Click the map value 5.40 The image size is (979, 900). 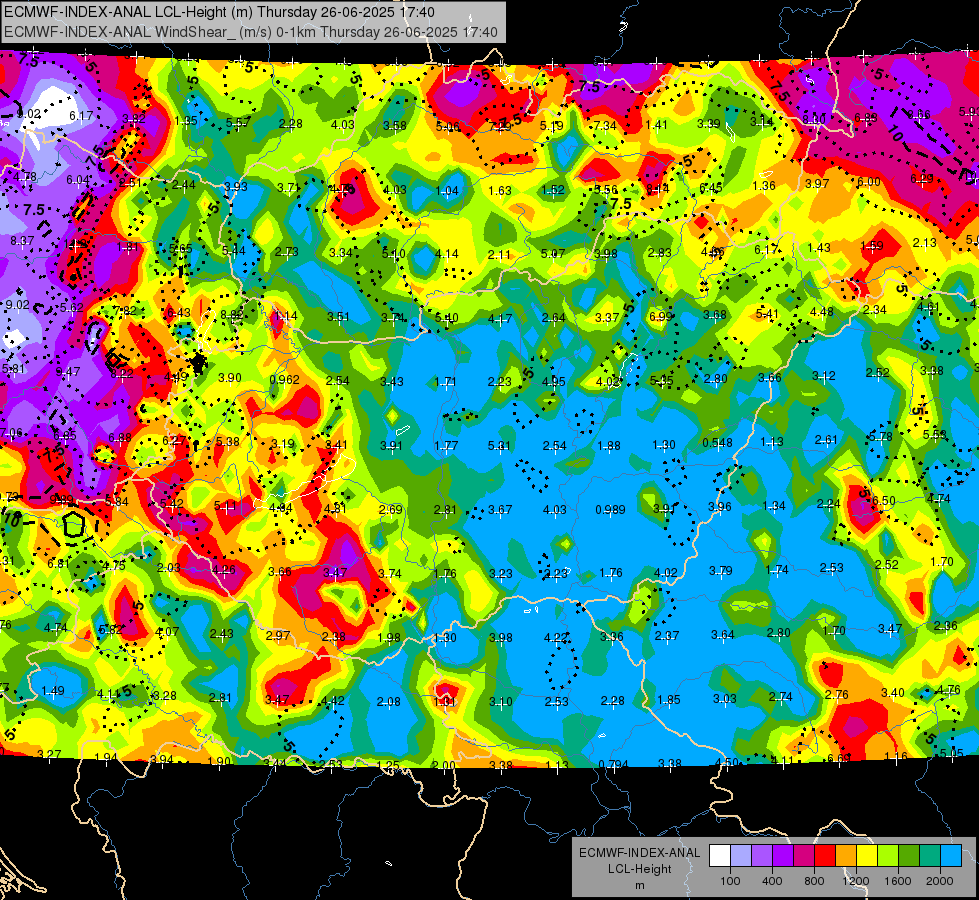tap(446, 317)
